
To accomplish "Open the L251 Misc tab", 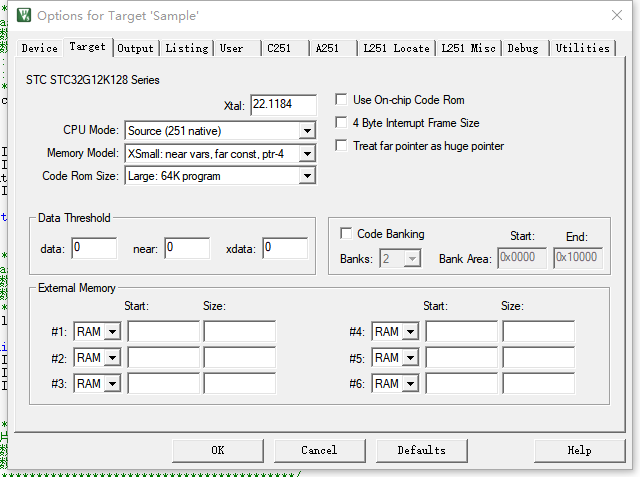I will point(469,48).
